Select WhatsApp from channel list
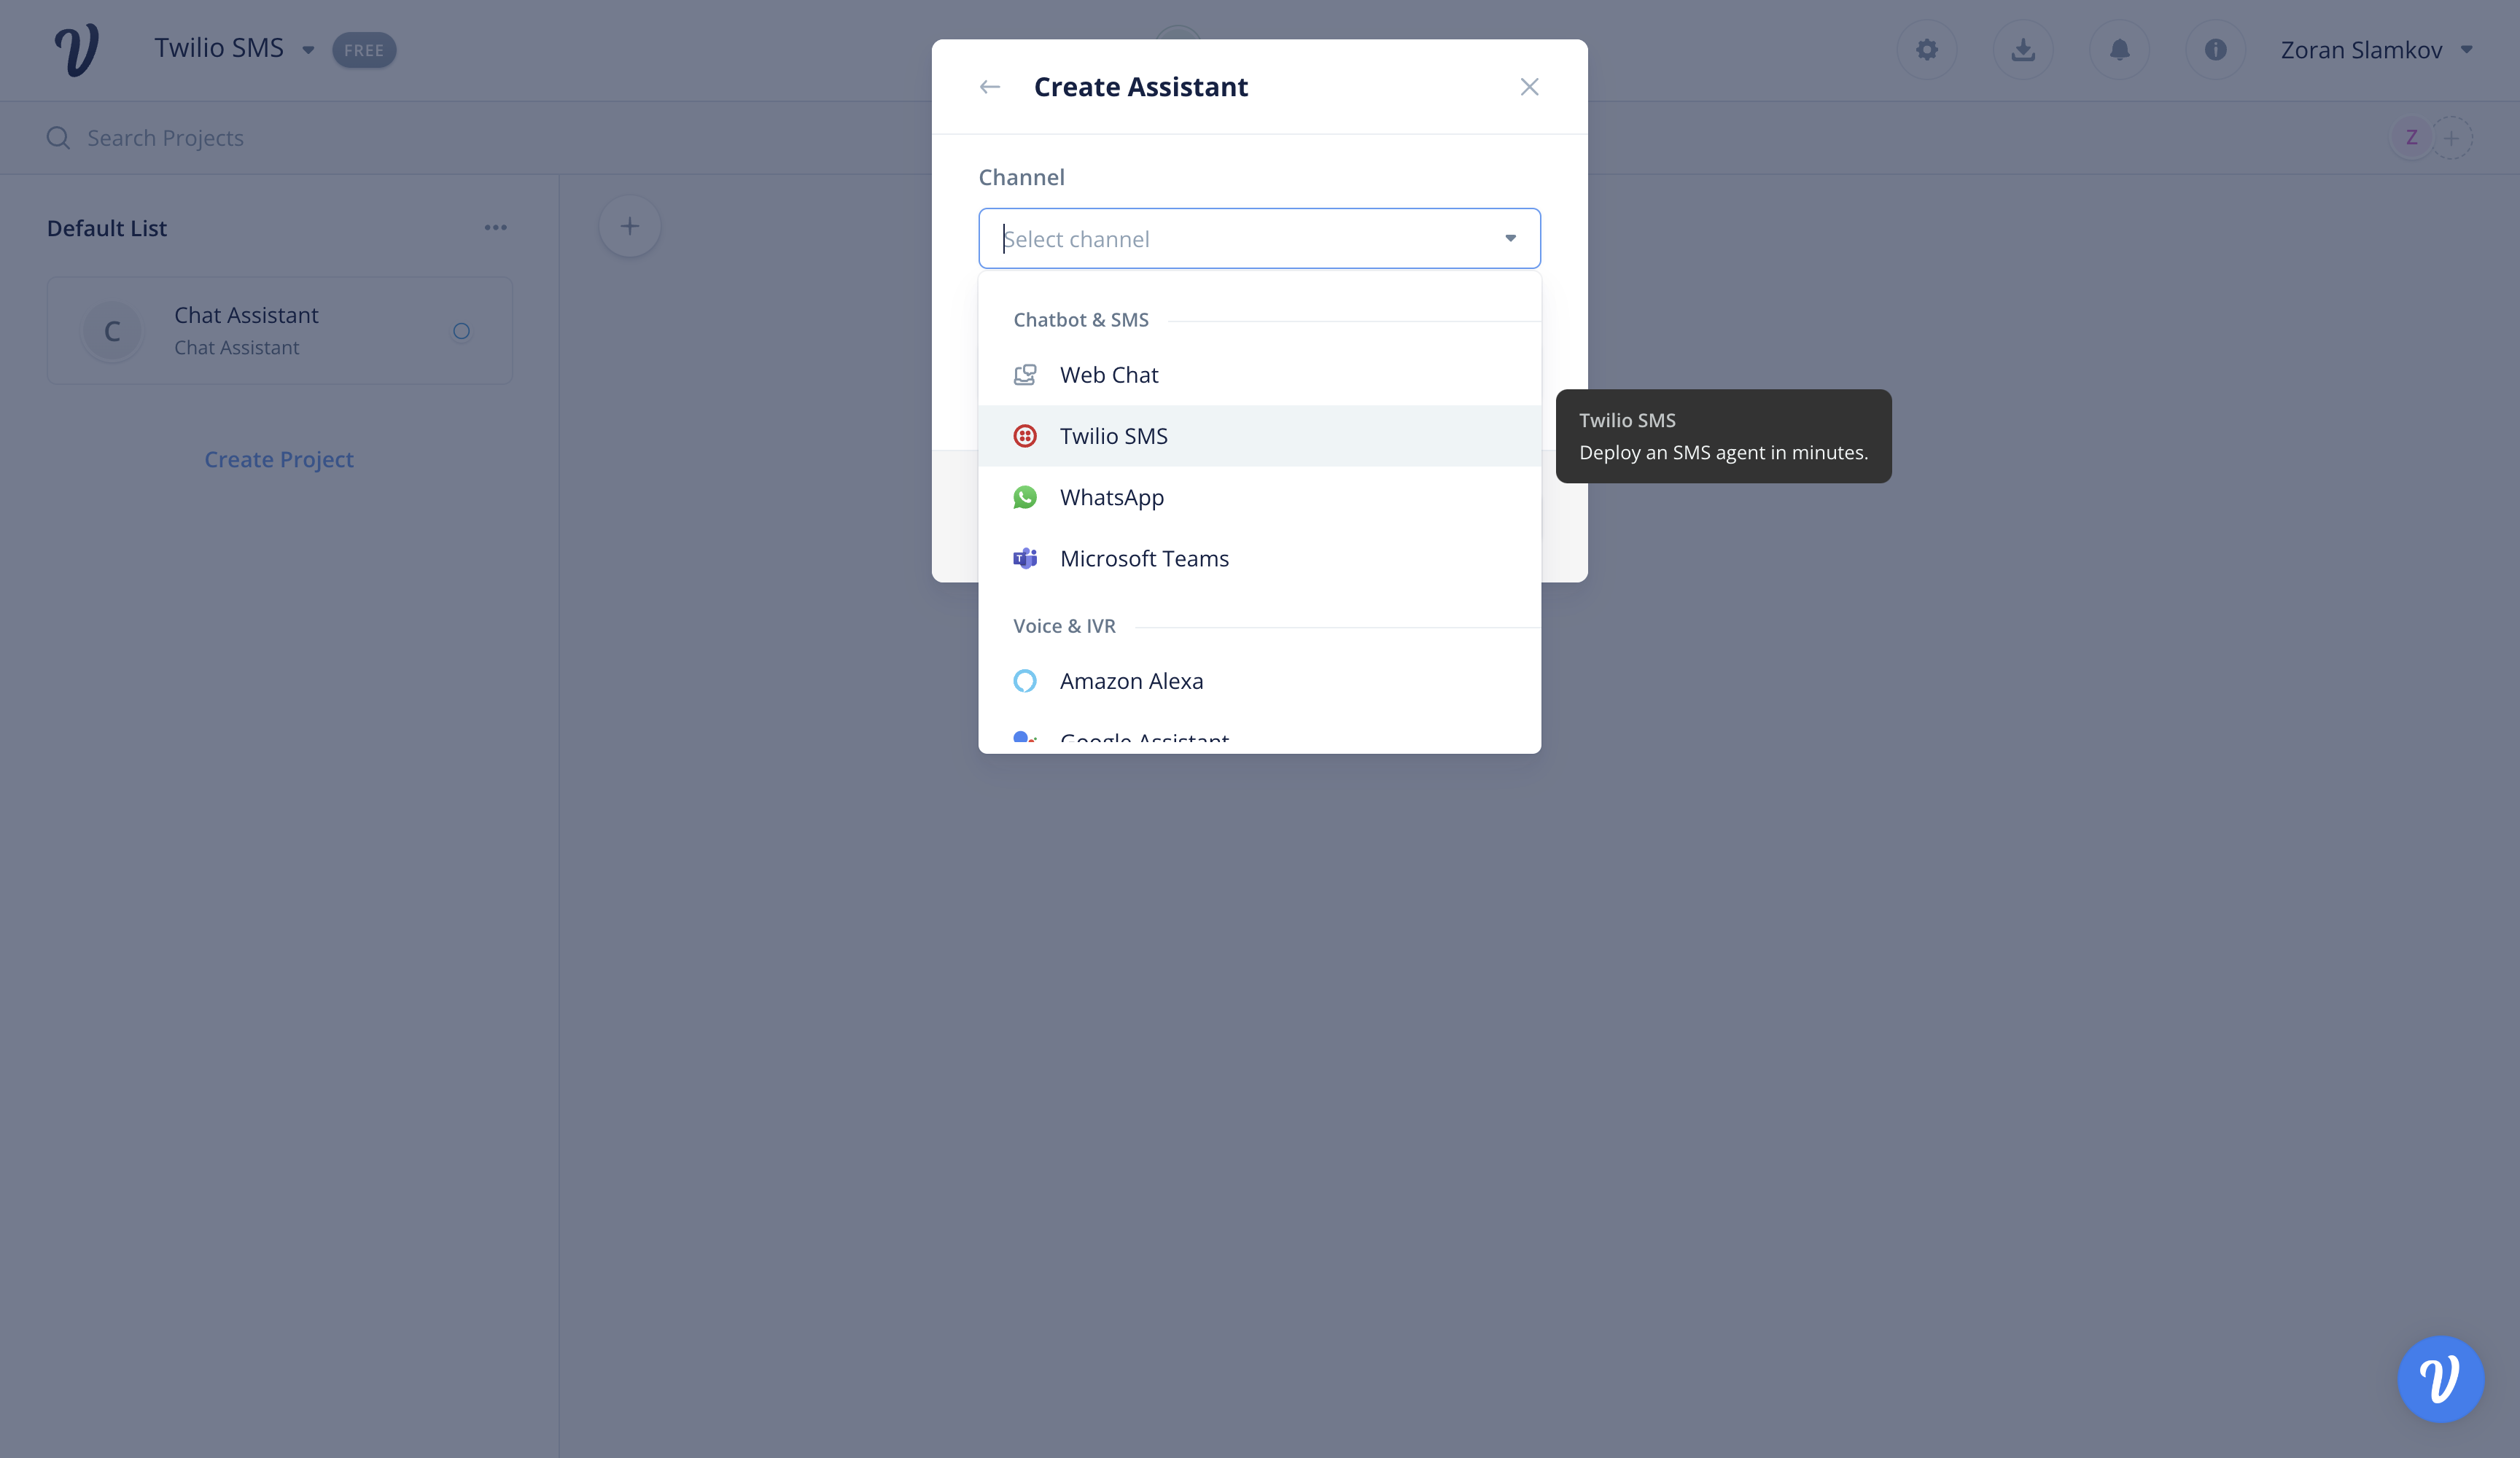The width and height of the screenshot is (2520, 1458). pos(1111,497)
